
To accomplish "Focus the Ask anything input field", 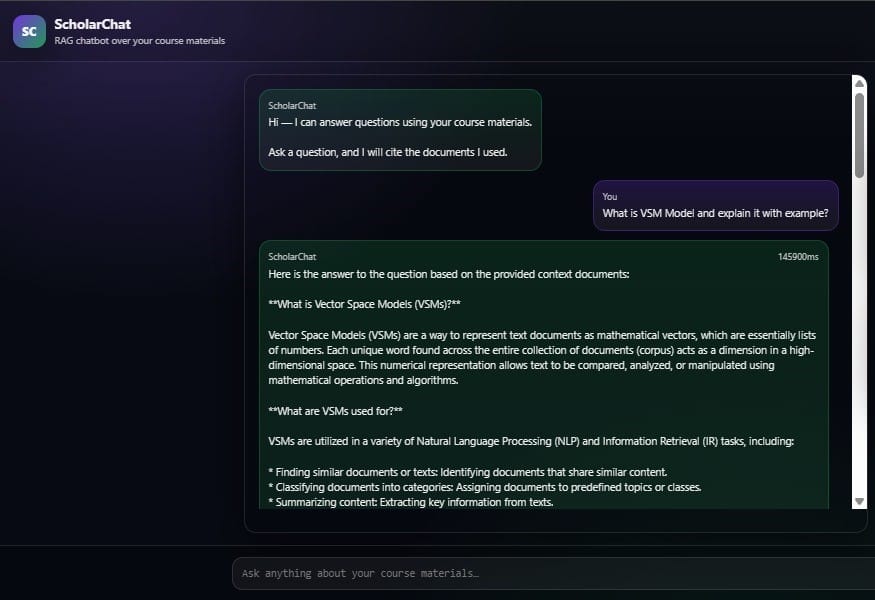I will tap(550, 573).
